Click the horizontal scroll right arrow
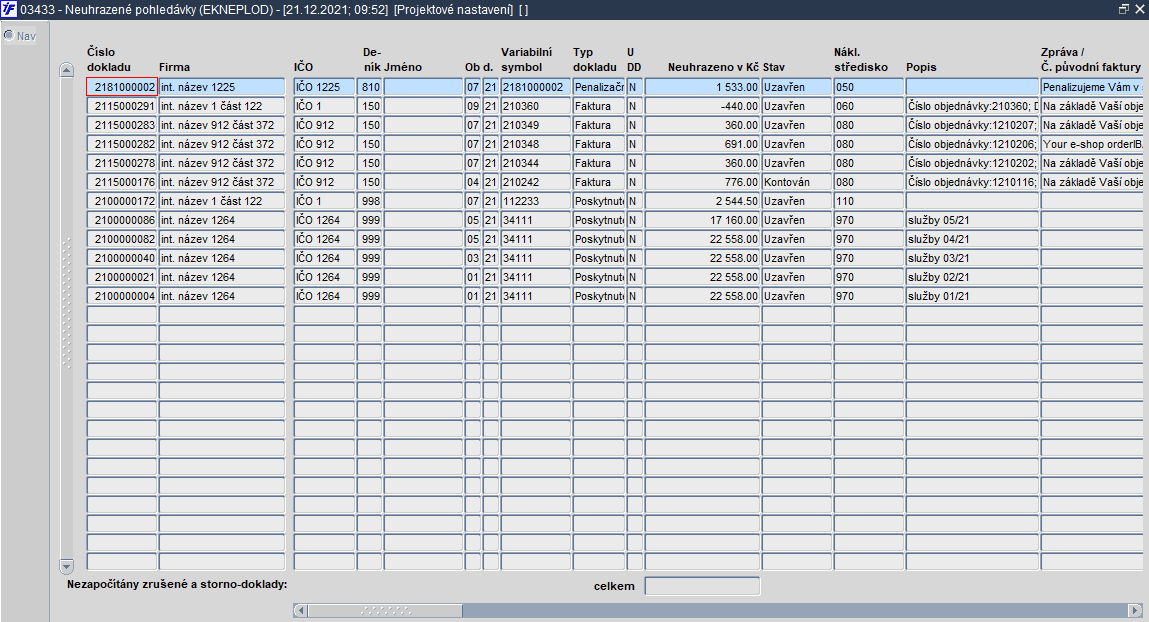 [1135, 610]
